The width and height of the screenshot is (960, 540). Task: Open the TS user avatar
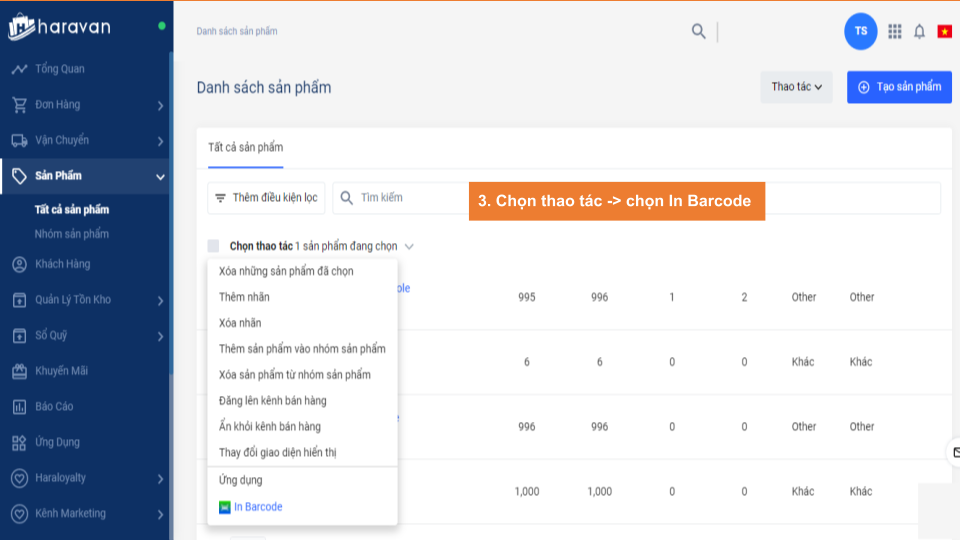[x=860, y=31]
